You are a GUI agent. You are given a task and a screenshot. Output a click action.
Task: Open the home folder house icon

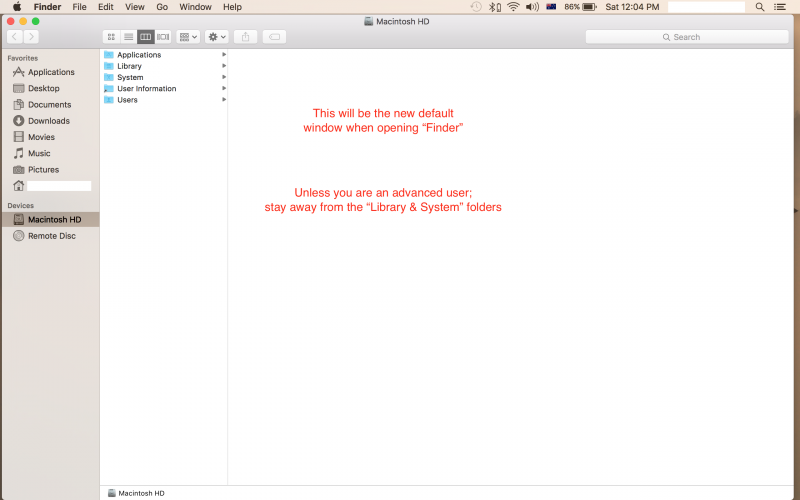18,186
